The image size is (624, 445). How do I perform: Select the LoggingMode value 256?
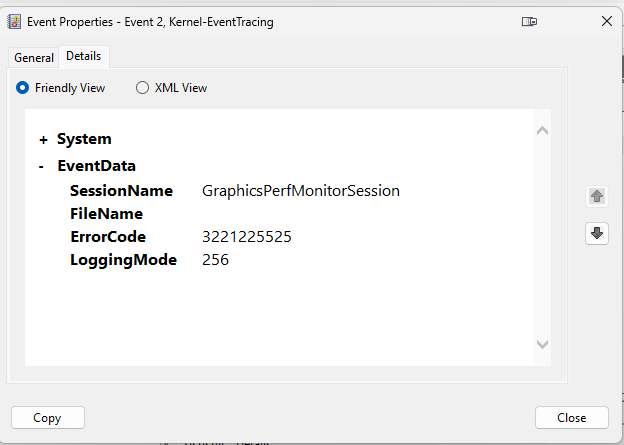[x=215, y=260]
